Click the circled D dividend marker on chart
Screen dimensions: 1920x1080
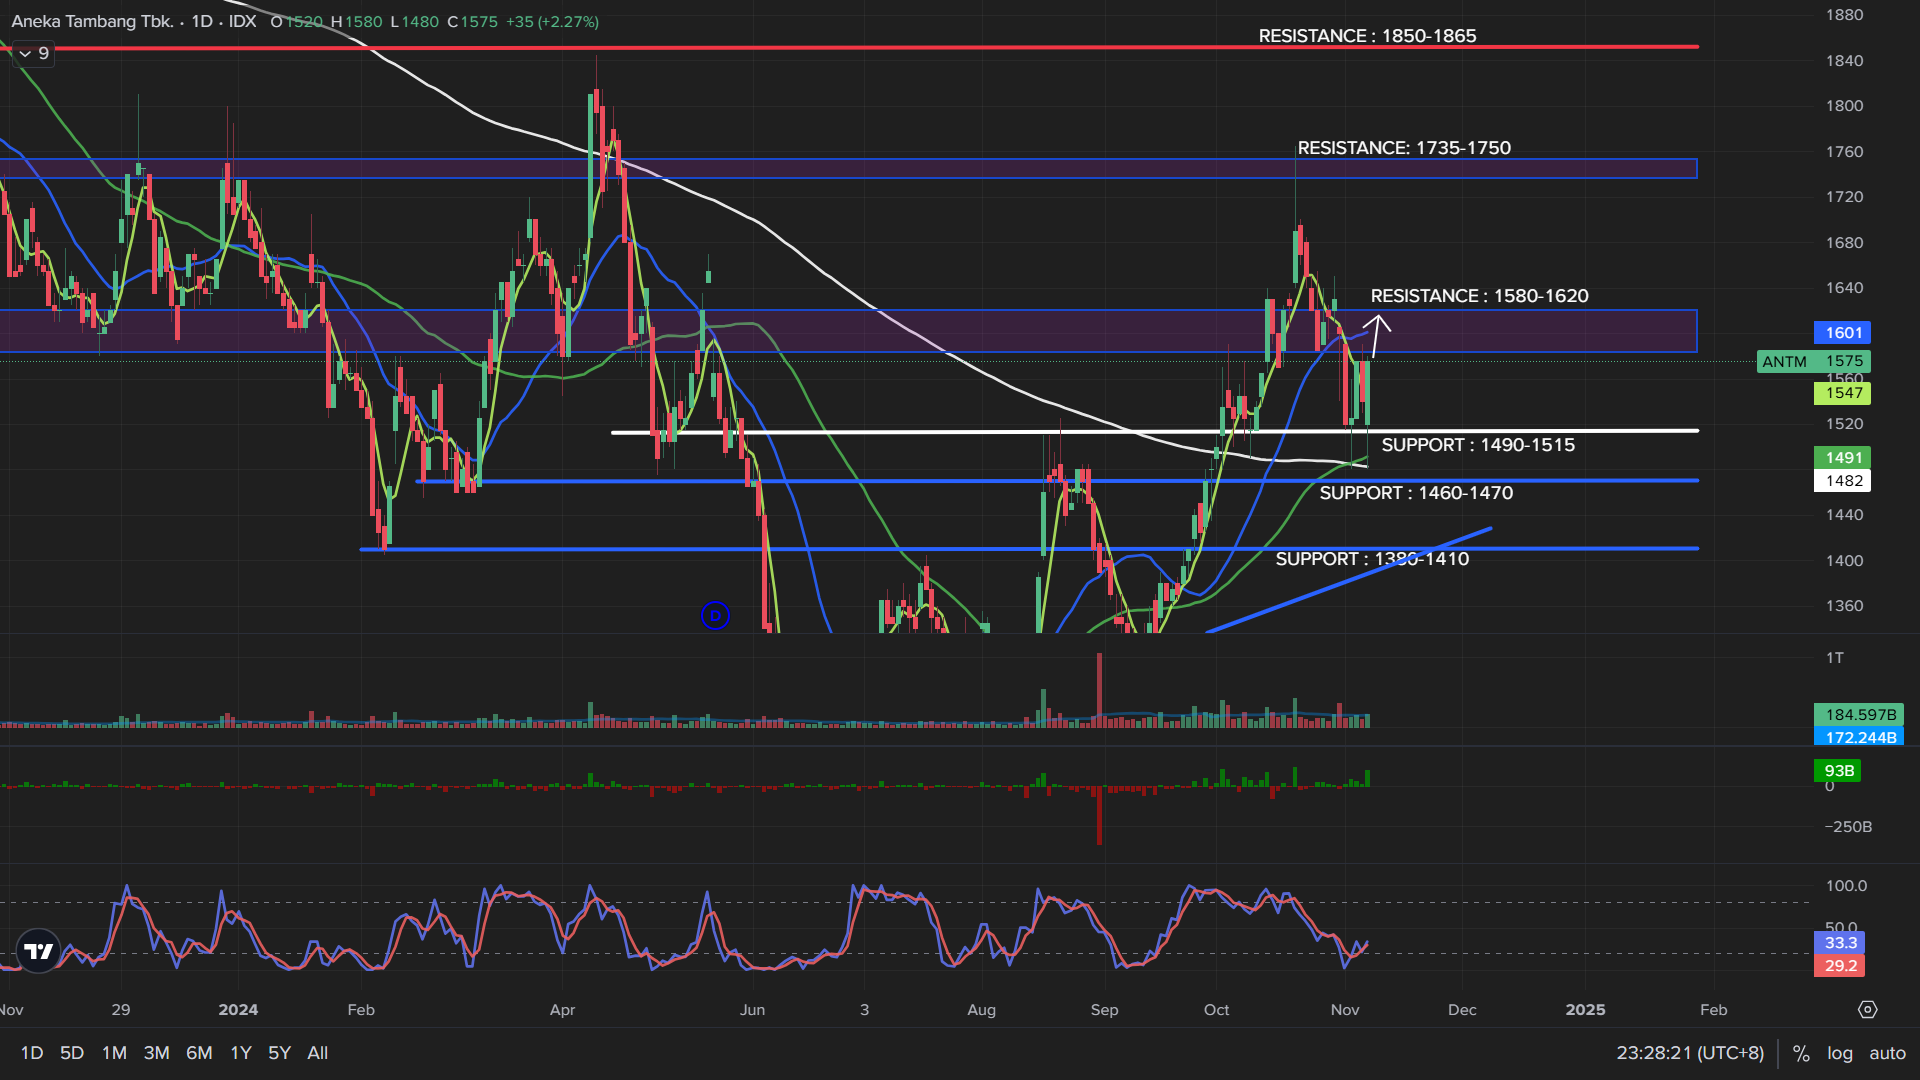tap(715, 616)
